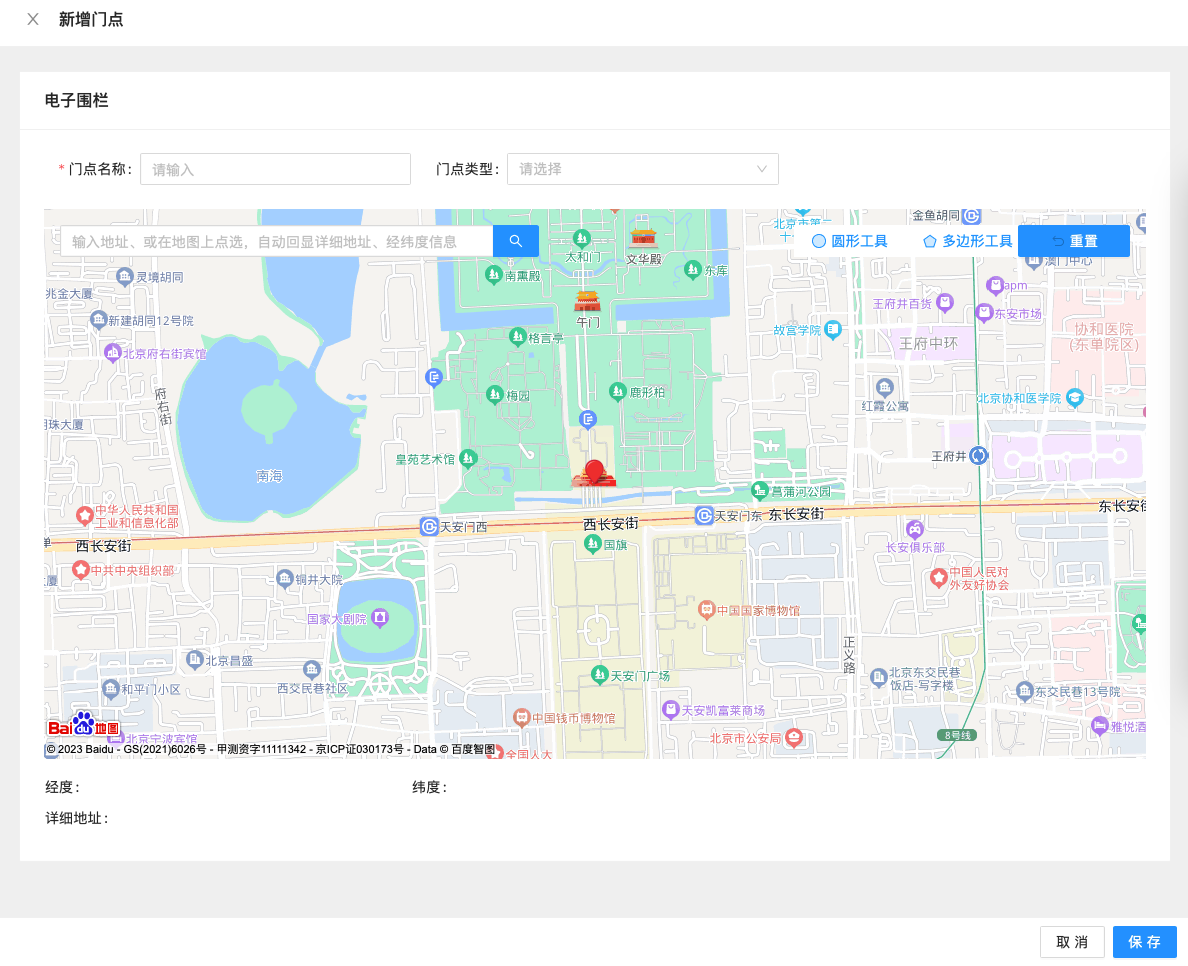Click the 格言亭 tree icon

(517, 336)
